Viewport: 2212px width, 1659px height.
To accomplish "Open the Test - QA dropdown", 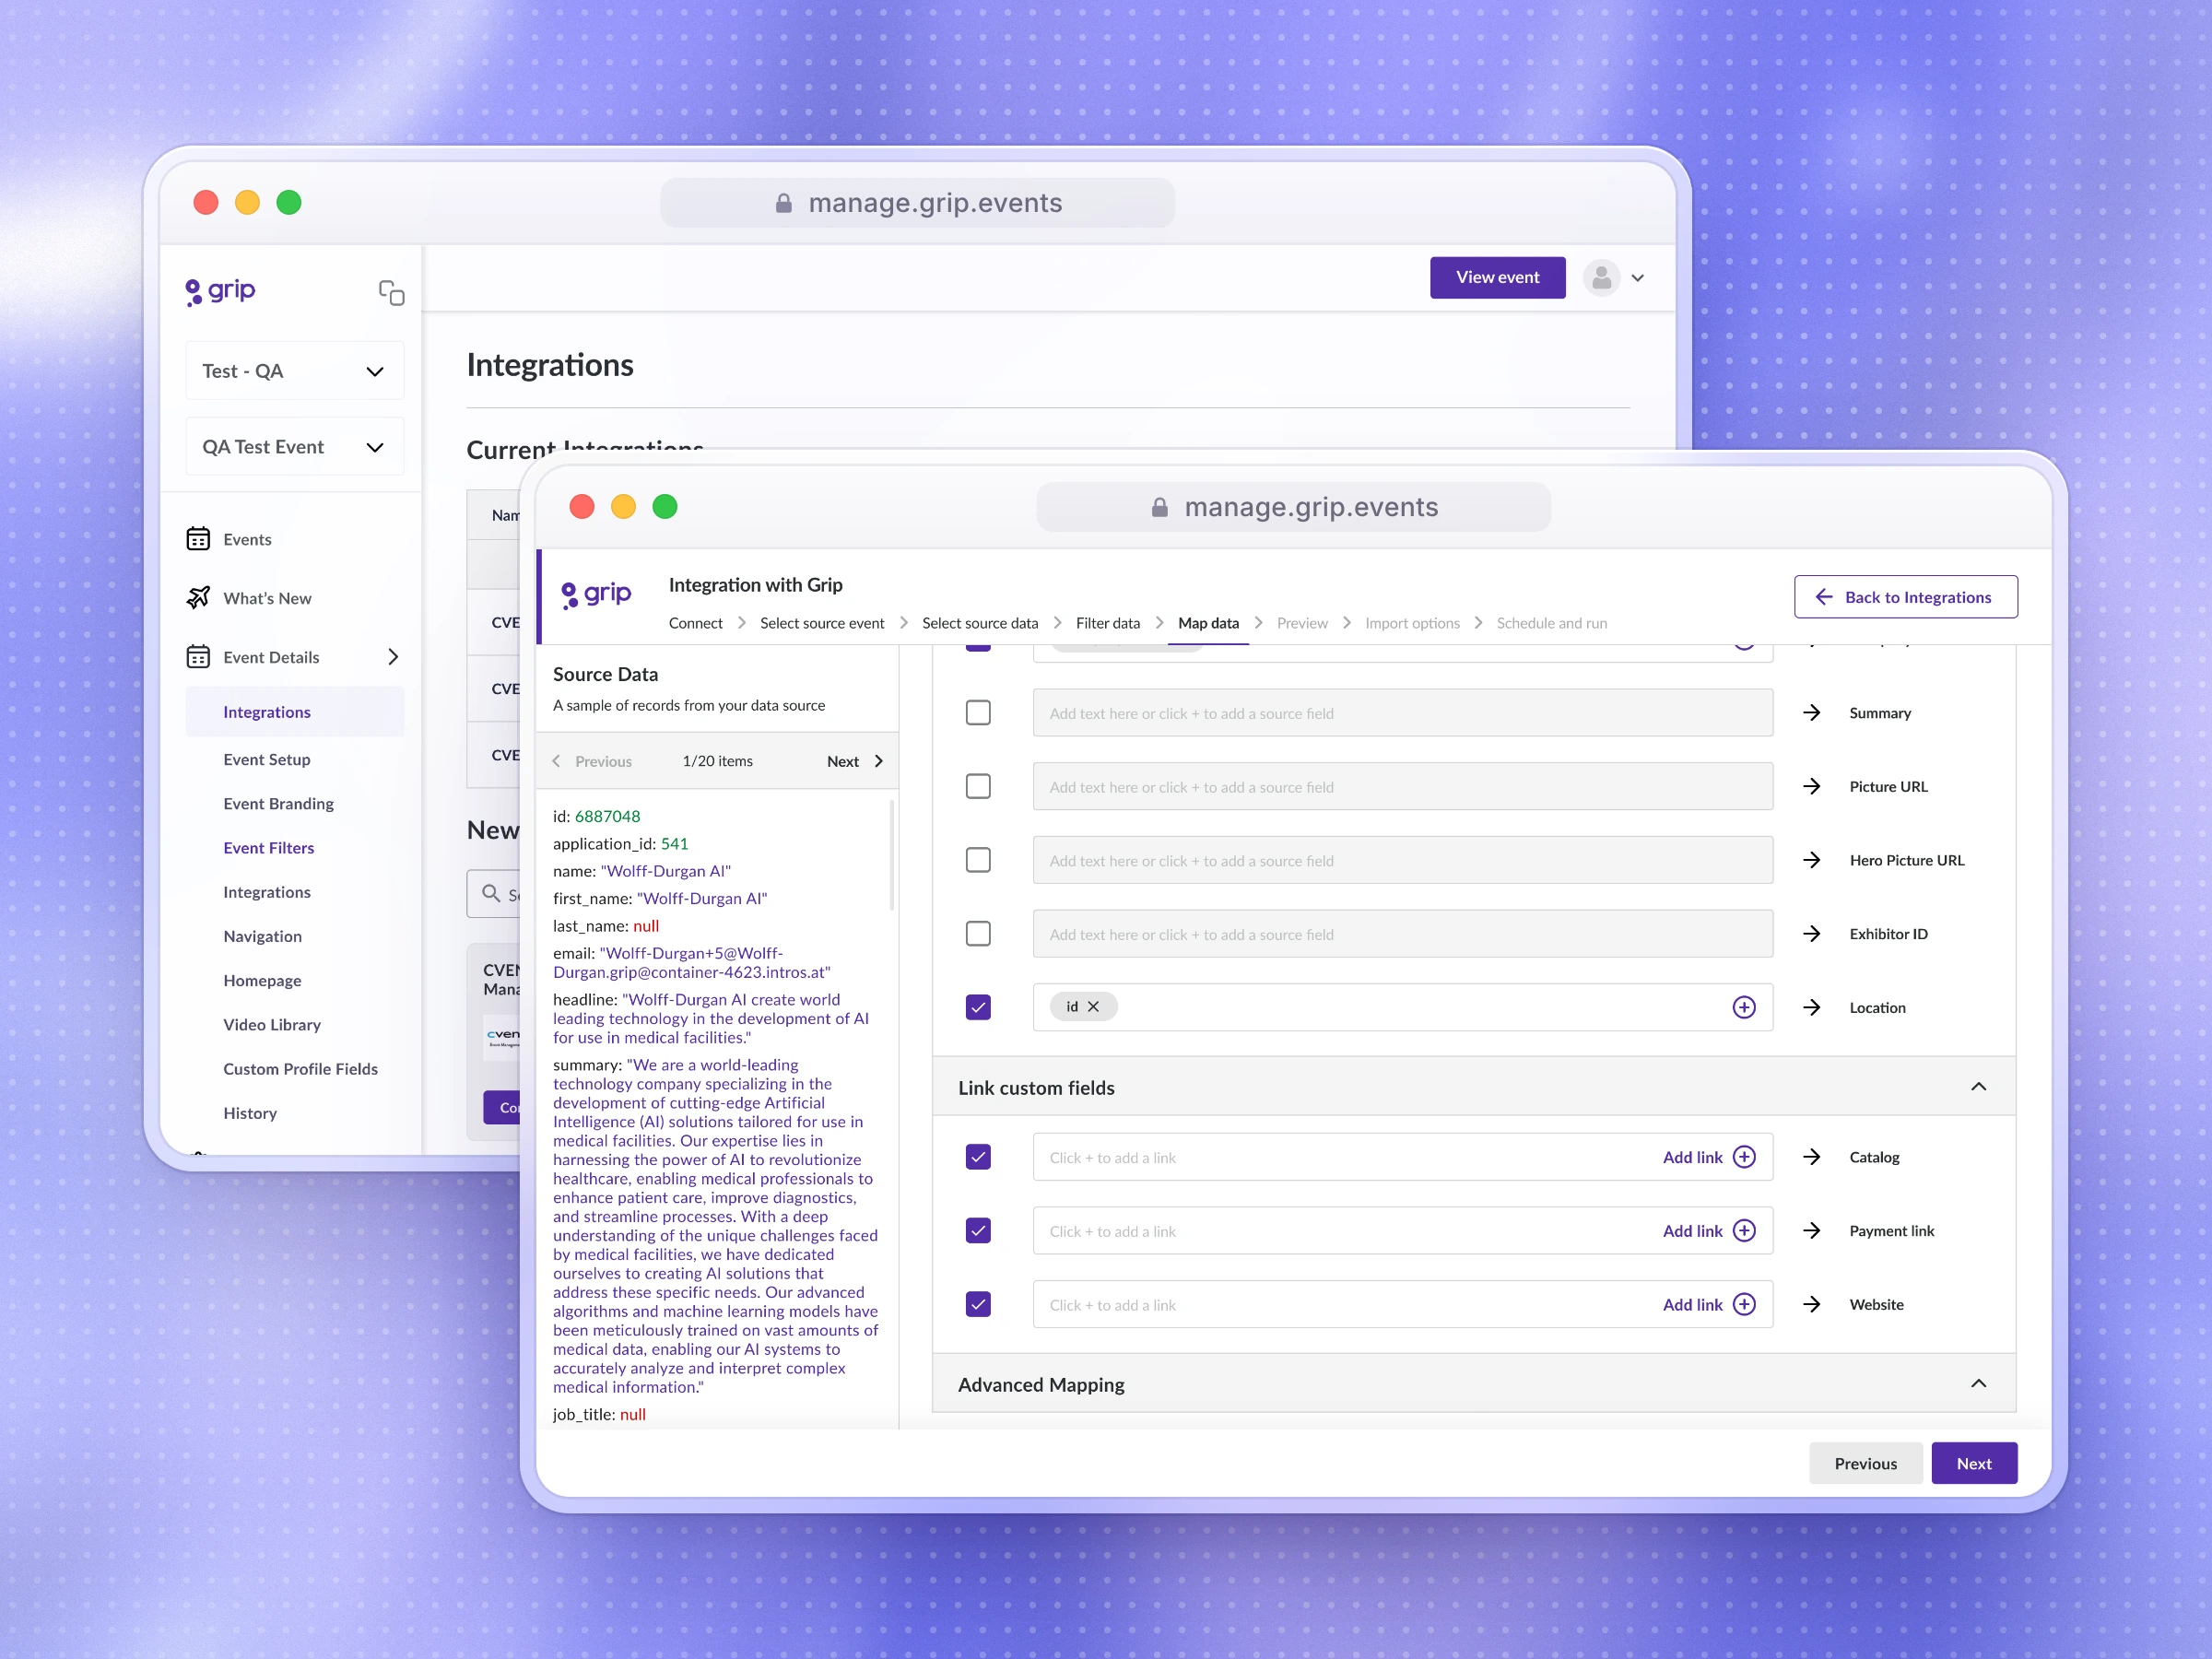I will click(295, 371).
